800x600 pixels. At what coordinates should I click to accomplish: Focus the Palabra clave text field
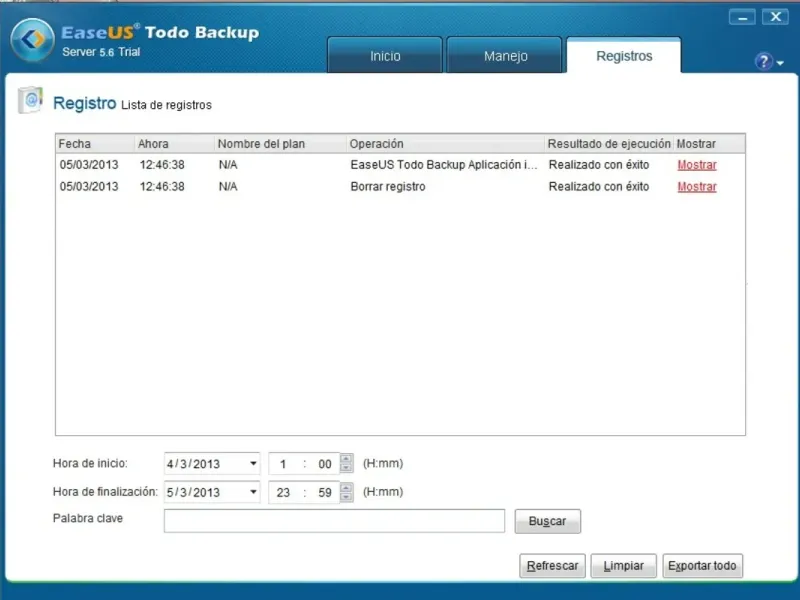pos(334,521)
